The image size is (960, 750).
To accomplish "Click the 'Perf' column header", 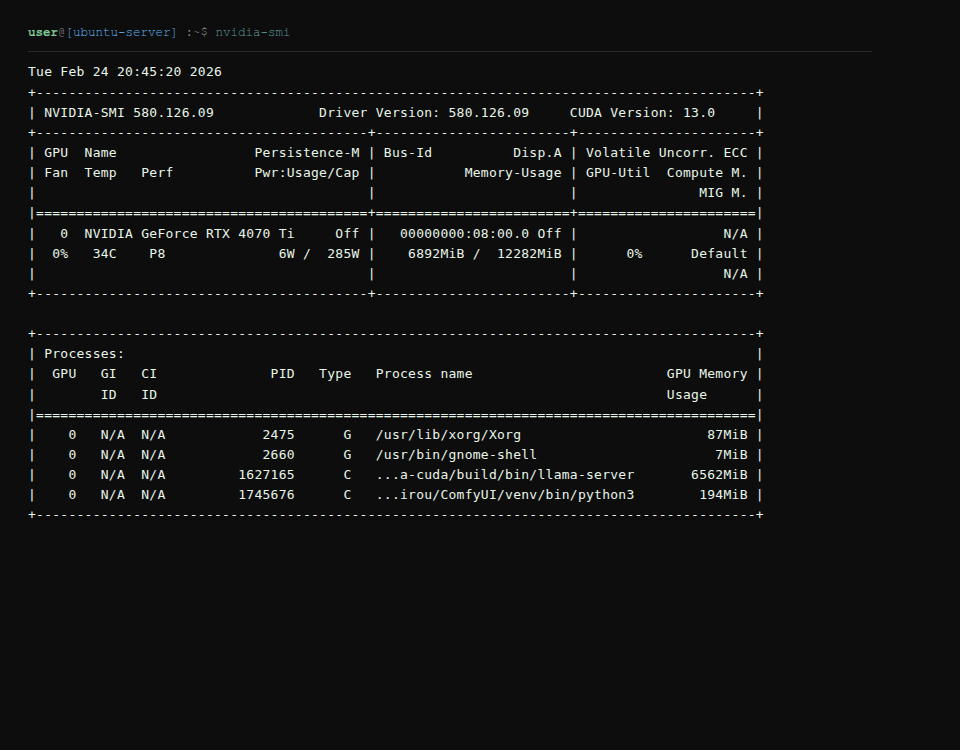I will tap(157, 173).
